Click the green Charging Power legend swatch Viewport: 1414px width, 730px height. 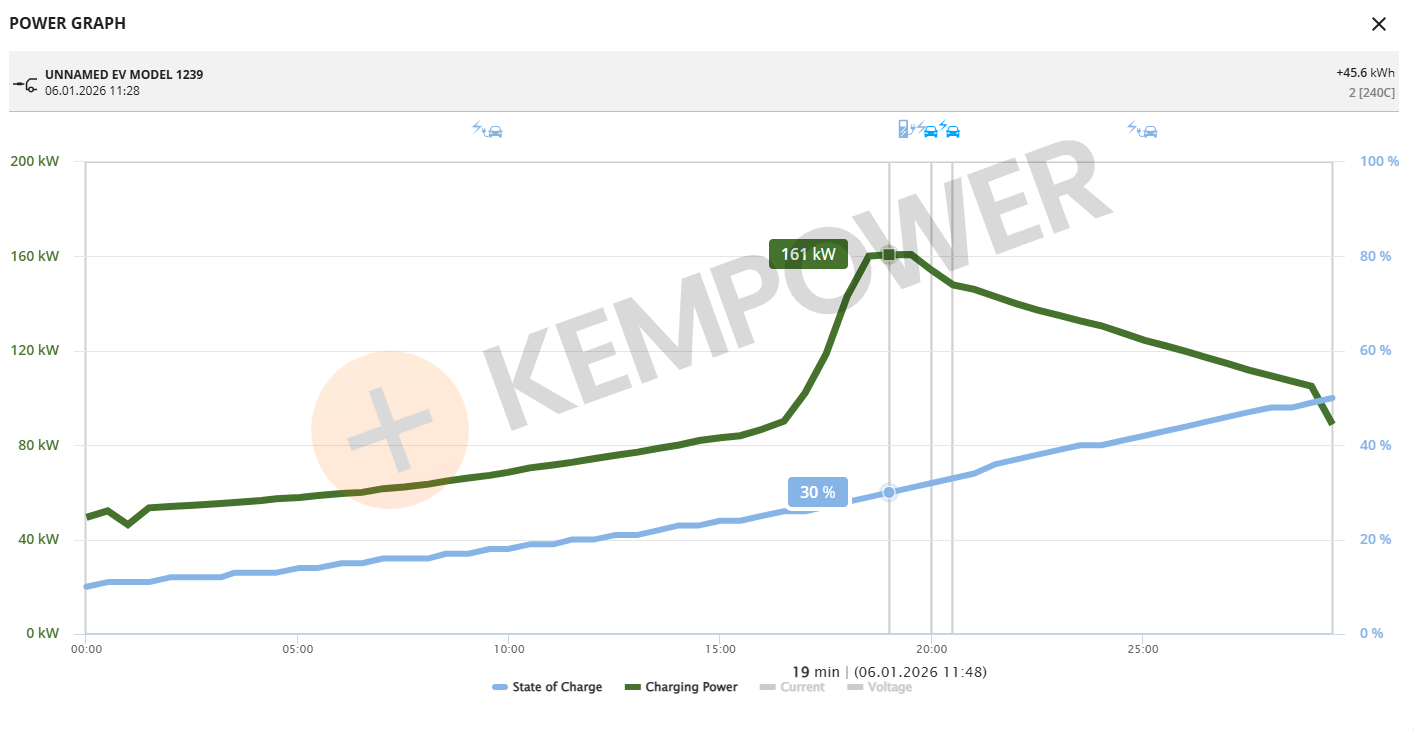[x=632, y=687]
